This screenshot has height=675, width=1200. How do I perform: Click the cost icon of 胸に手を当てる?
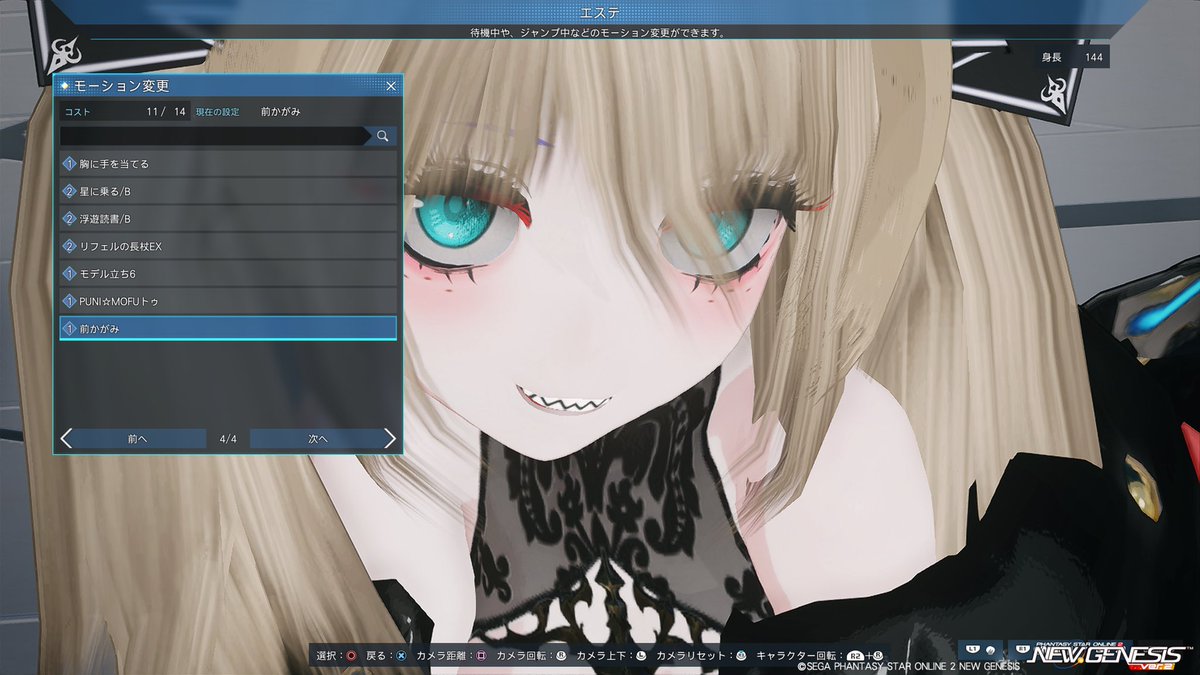[70, 164]
